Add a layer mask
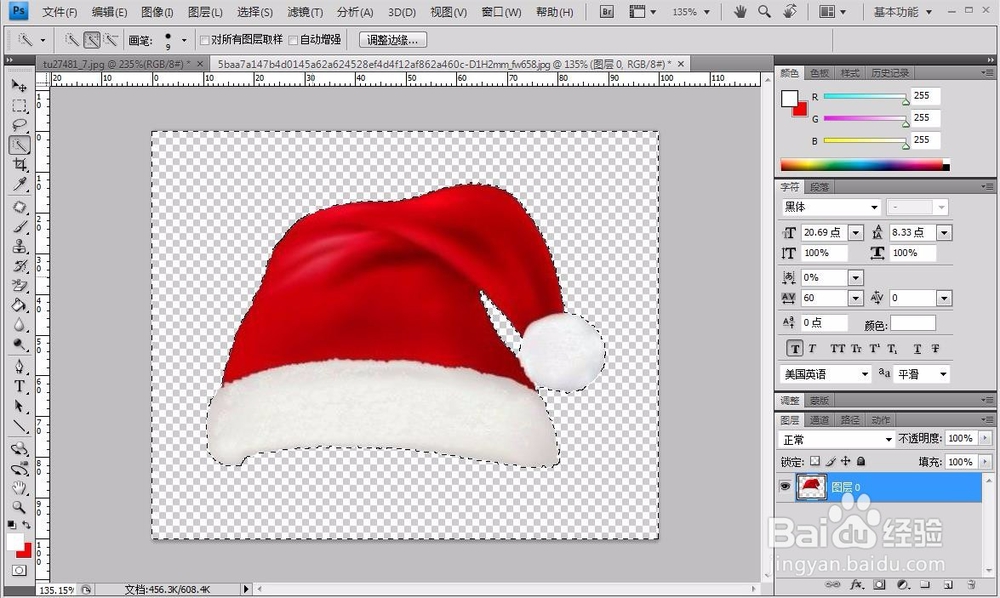 coord(879,584)
